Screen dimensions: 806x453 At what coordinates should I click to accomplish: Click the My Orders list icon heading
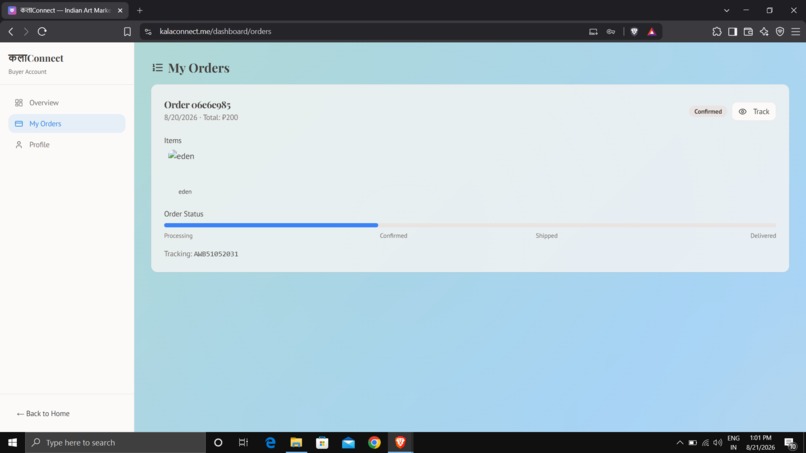coord(157,67)
